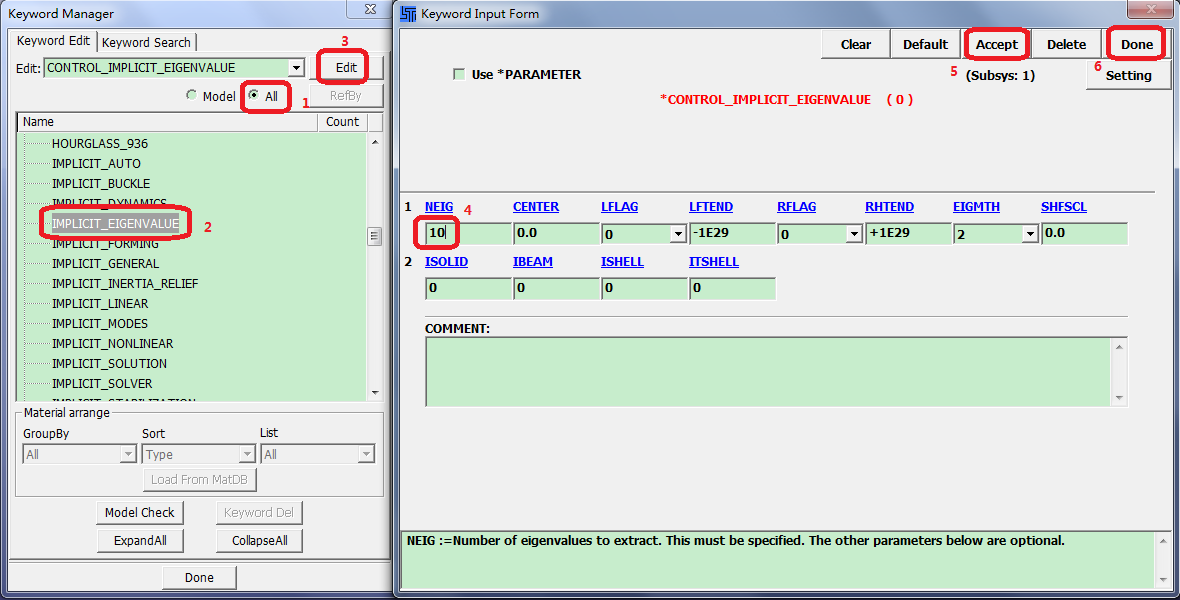The image size is (1180, 600).
Task: Click the SHFSCL input field
Action: (x=1084, y=233)
